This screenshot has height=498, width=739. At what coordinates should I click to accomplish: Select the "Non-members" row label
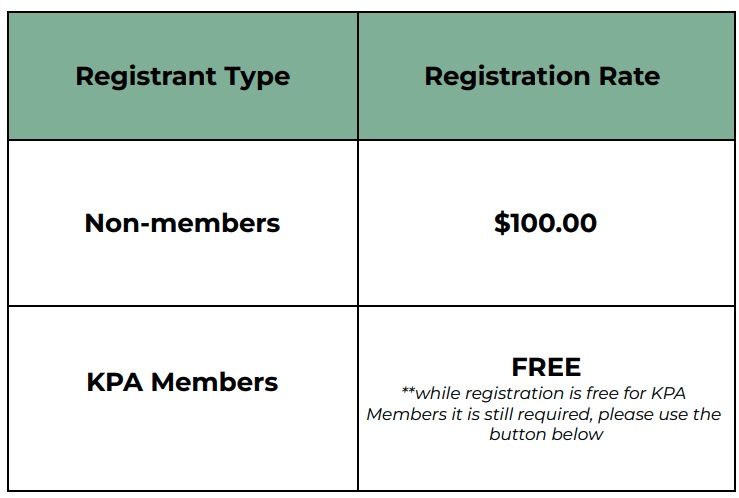pos(182,222)
